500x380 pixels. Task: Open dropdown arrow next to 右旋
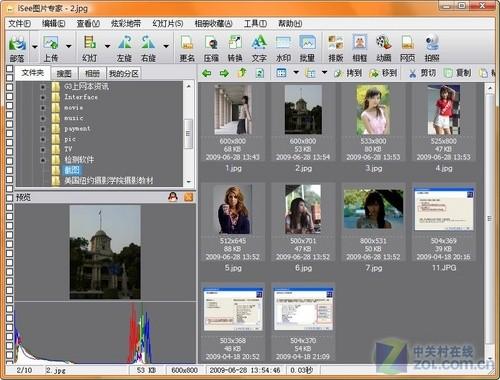click(166, 46)
